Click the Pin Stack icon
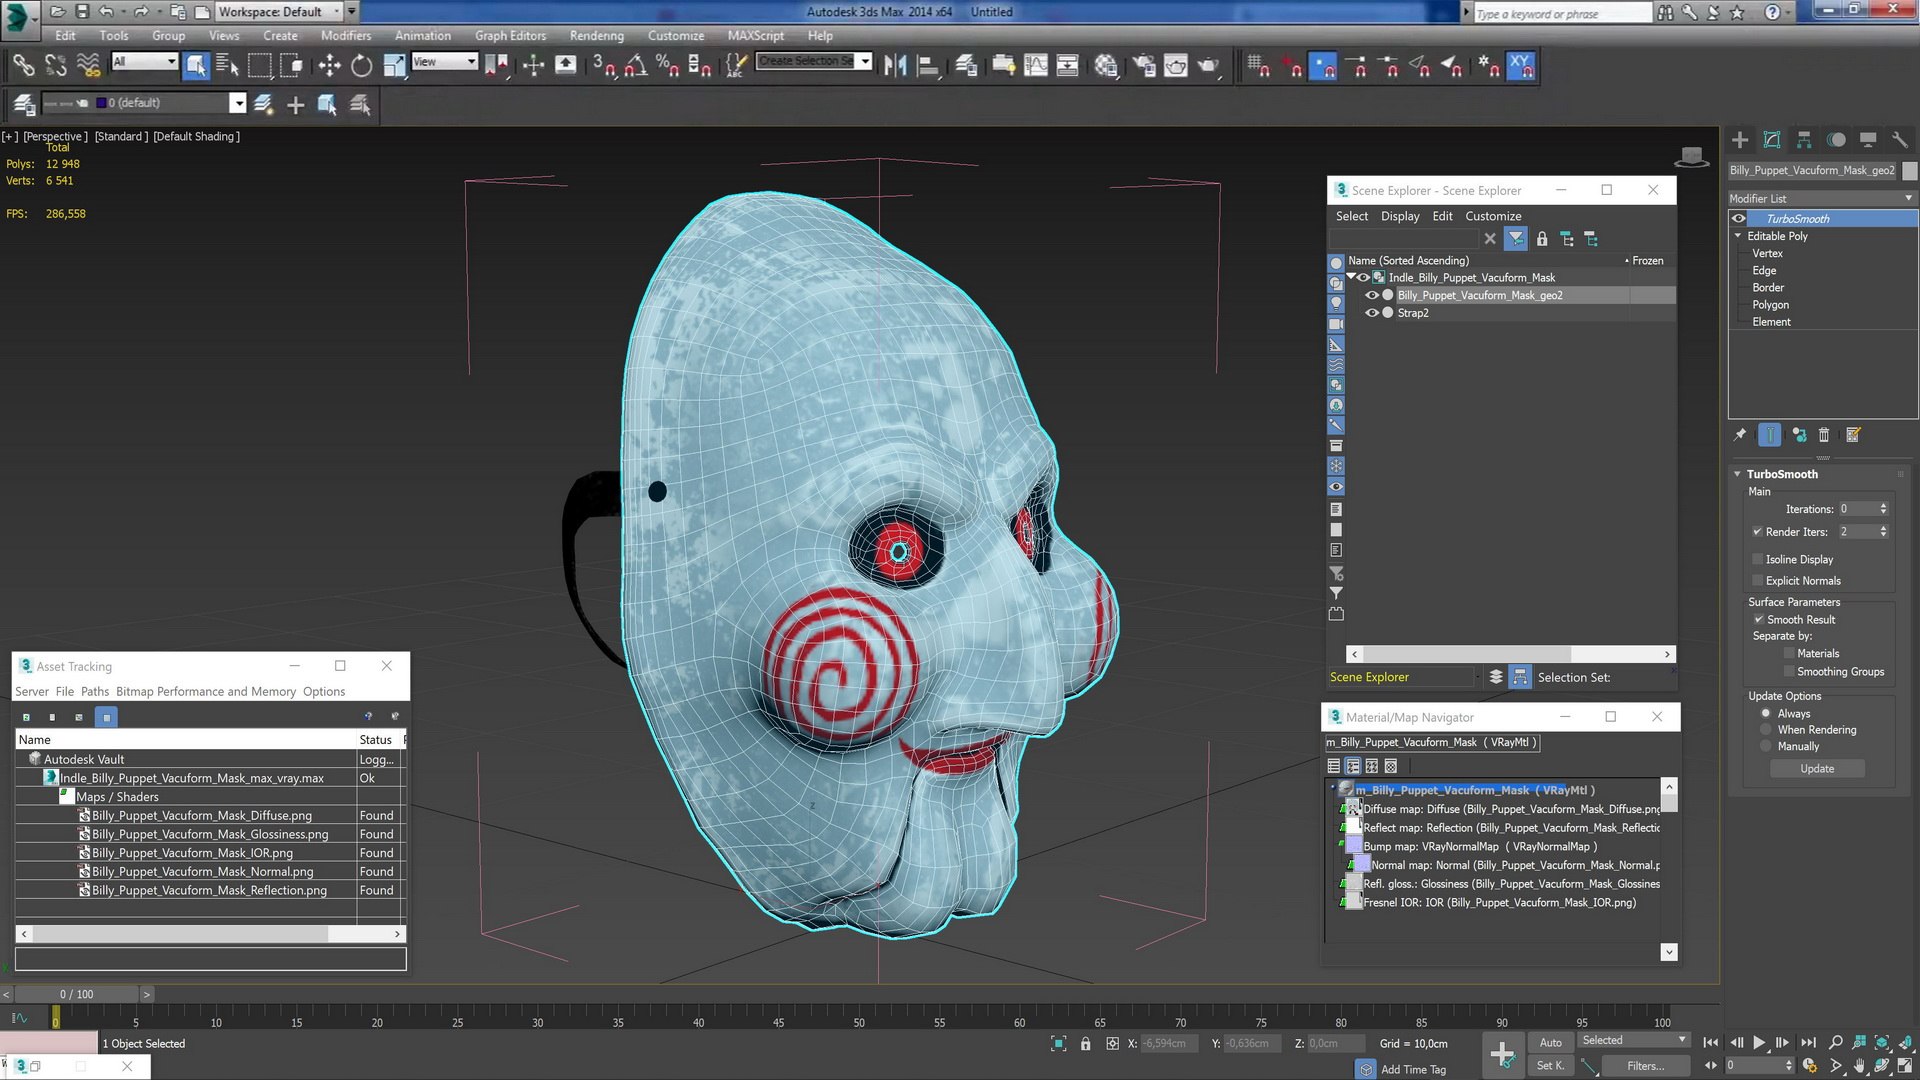Image resolution: width=1920 pixels, height=1080 pixels. coord(1740,435)
